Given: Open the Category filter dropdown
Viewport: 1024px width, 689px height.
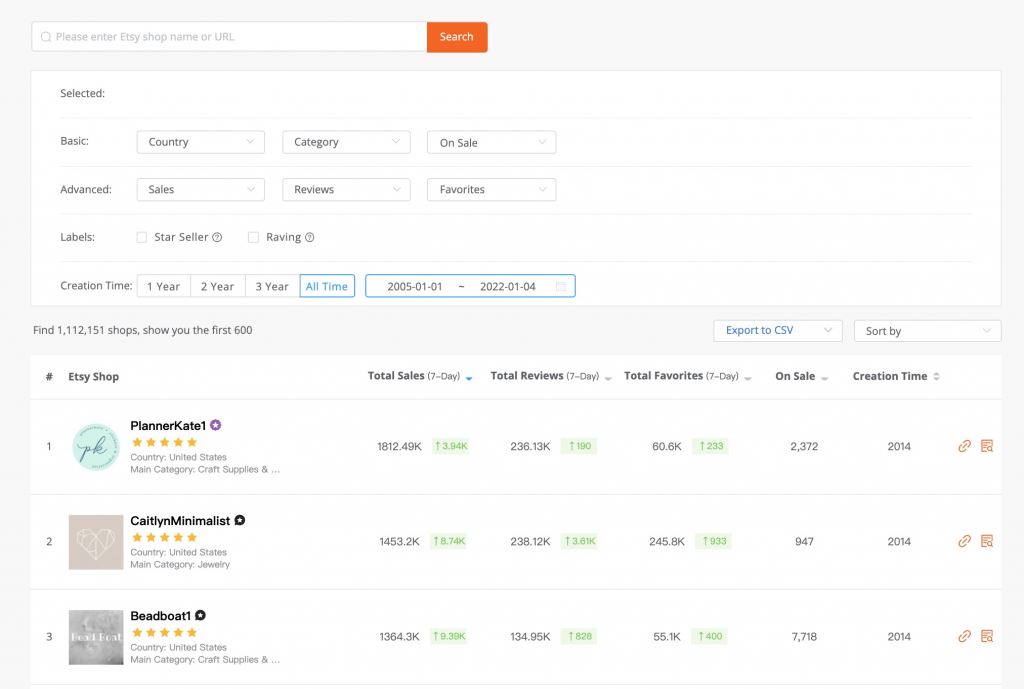Looking at the screenshot, I should (x=346, y=142).
